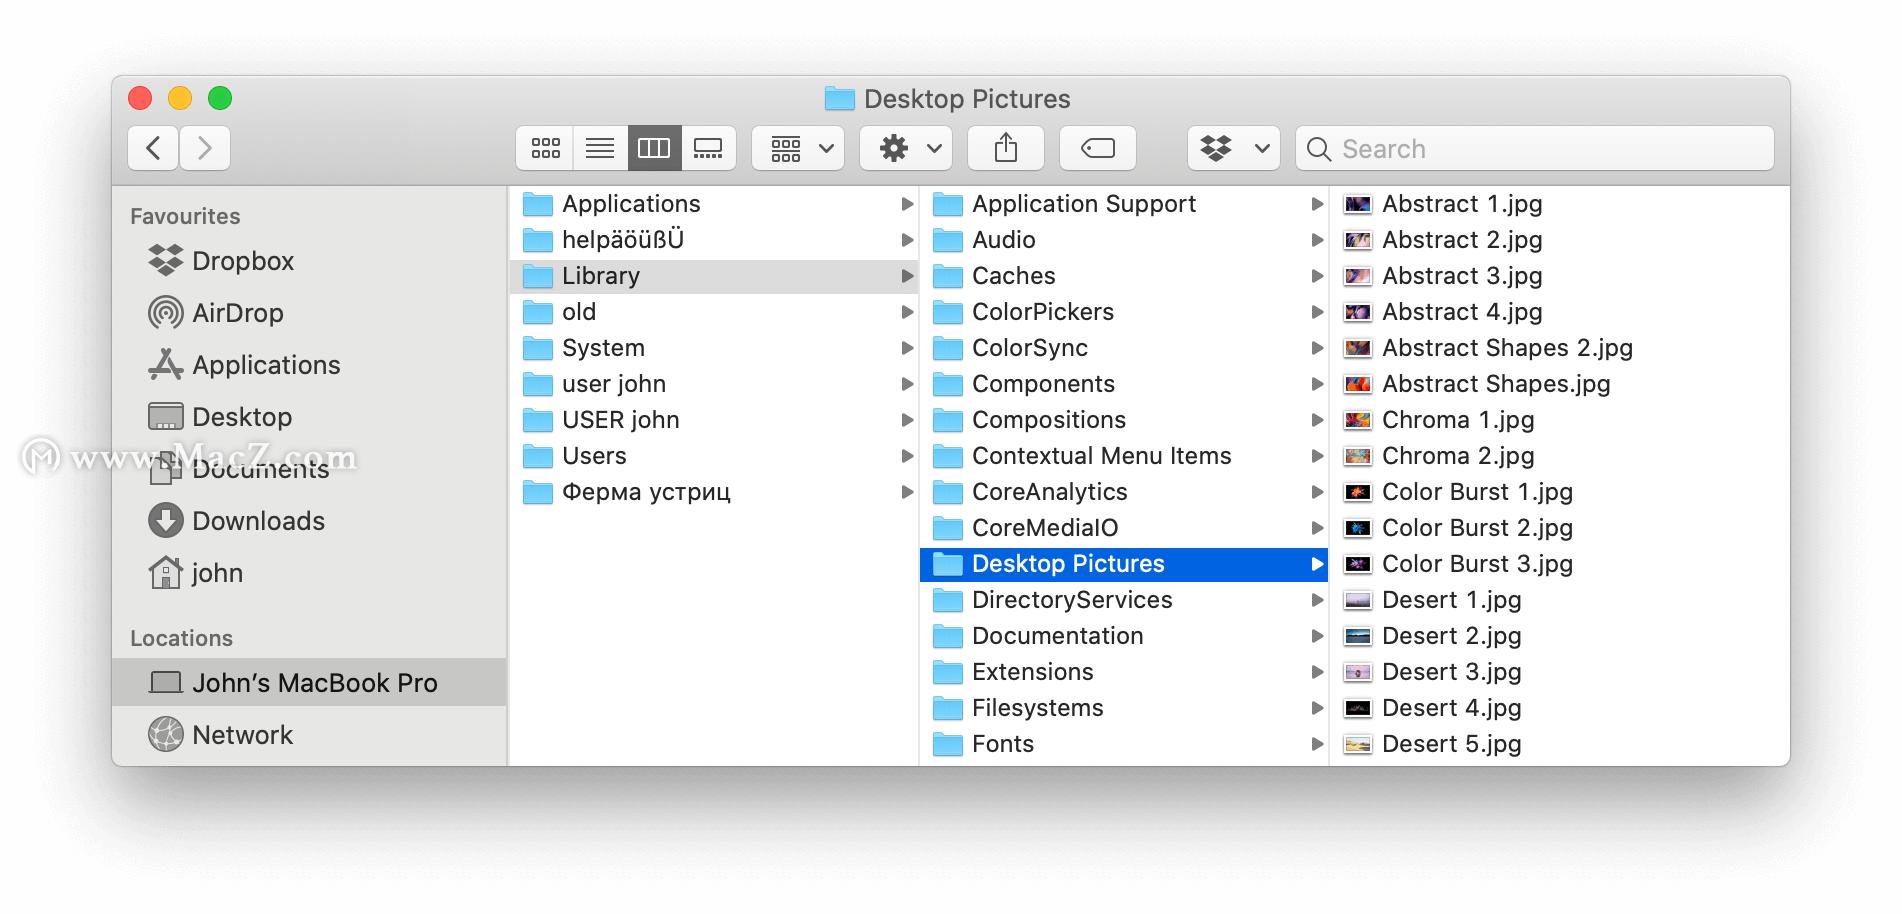Switch to gallery view
Screen dimensions: 1902x914
coord(709,148)
